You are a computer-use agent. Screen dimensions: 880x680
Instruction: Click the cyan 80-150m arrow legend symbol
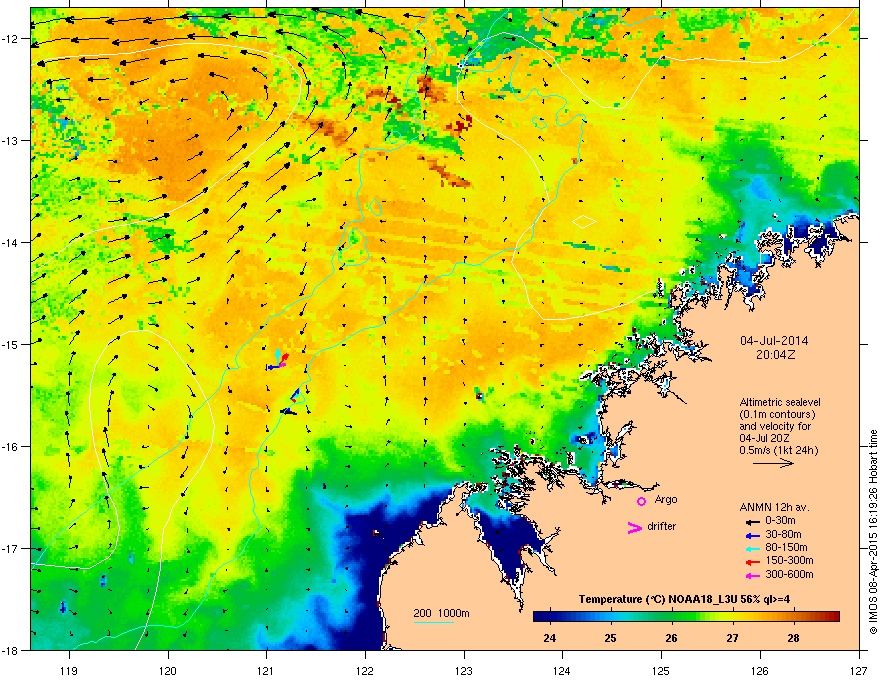click(753, 548)
